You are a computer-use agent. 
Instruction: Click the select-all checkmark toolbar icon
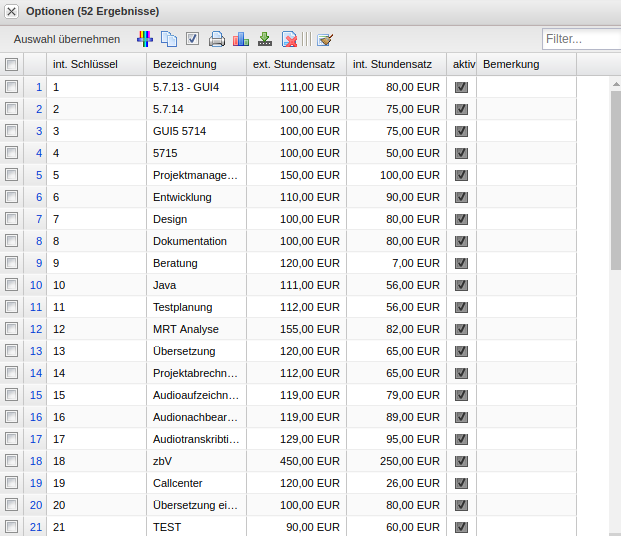coord(193,40)
